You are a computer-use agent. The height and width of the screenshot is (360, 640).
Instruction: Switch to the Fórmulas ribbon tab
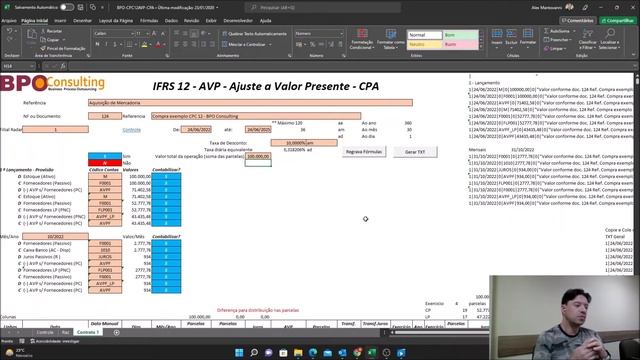coord(149,20)
